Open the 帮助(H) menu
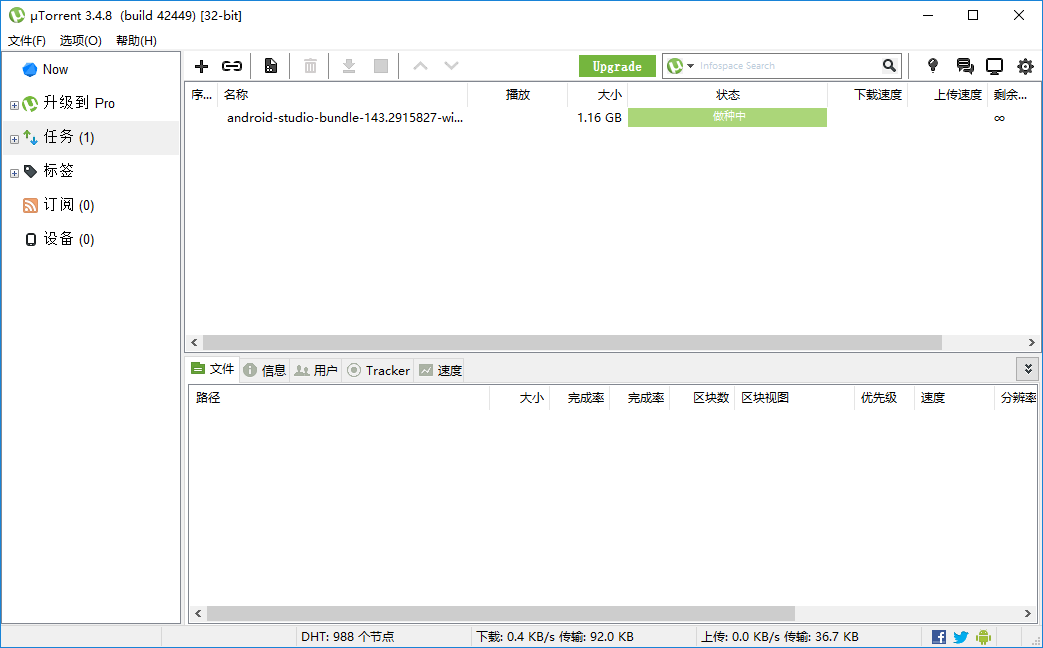The width and height of the screenshot is (1043, 648). (x=136, y=41)
